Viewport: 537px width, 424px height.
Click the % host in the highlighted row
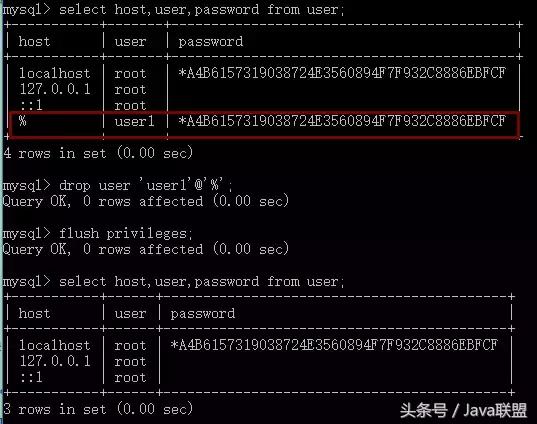coord(23,121)
